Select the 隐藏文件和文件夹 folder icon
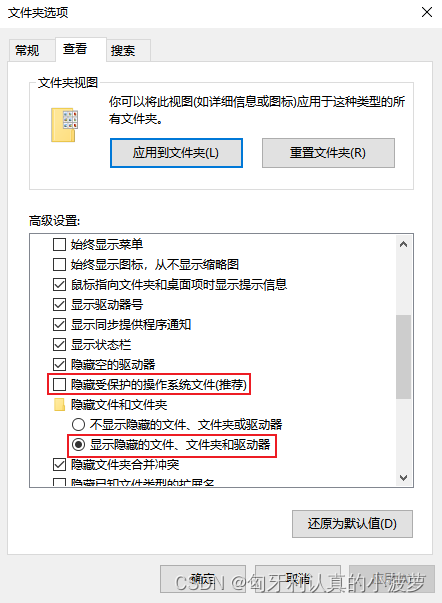The width and height of the screenshot is (442, 603). coord(59,405)
